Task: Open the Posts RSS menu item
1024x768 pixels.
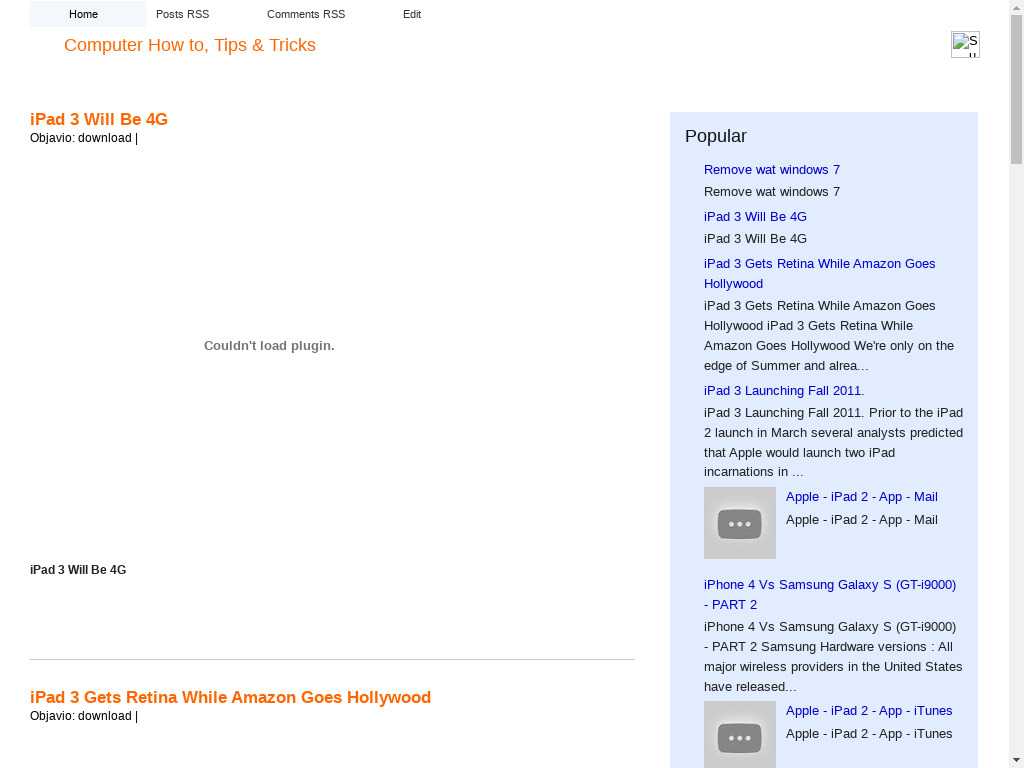Action: tap(182, 14)
